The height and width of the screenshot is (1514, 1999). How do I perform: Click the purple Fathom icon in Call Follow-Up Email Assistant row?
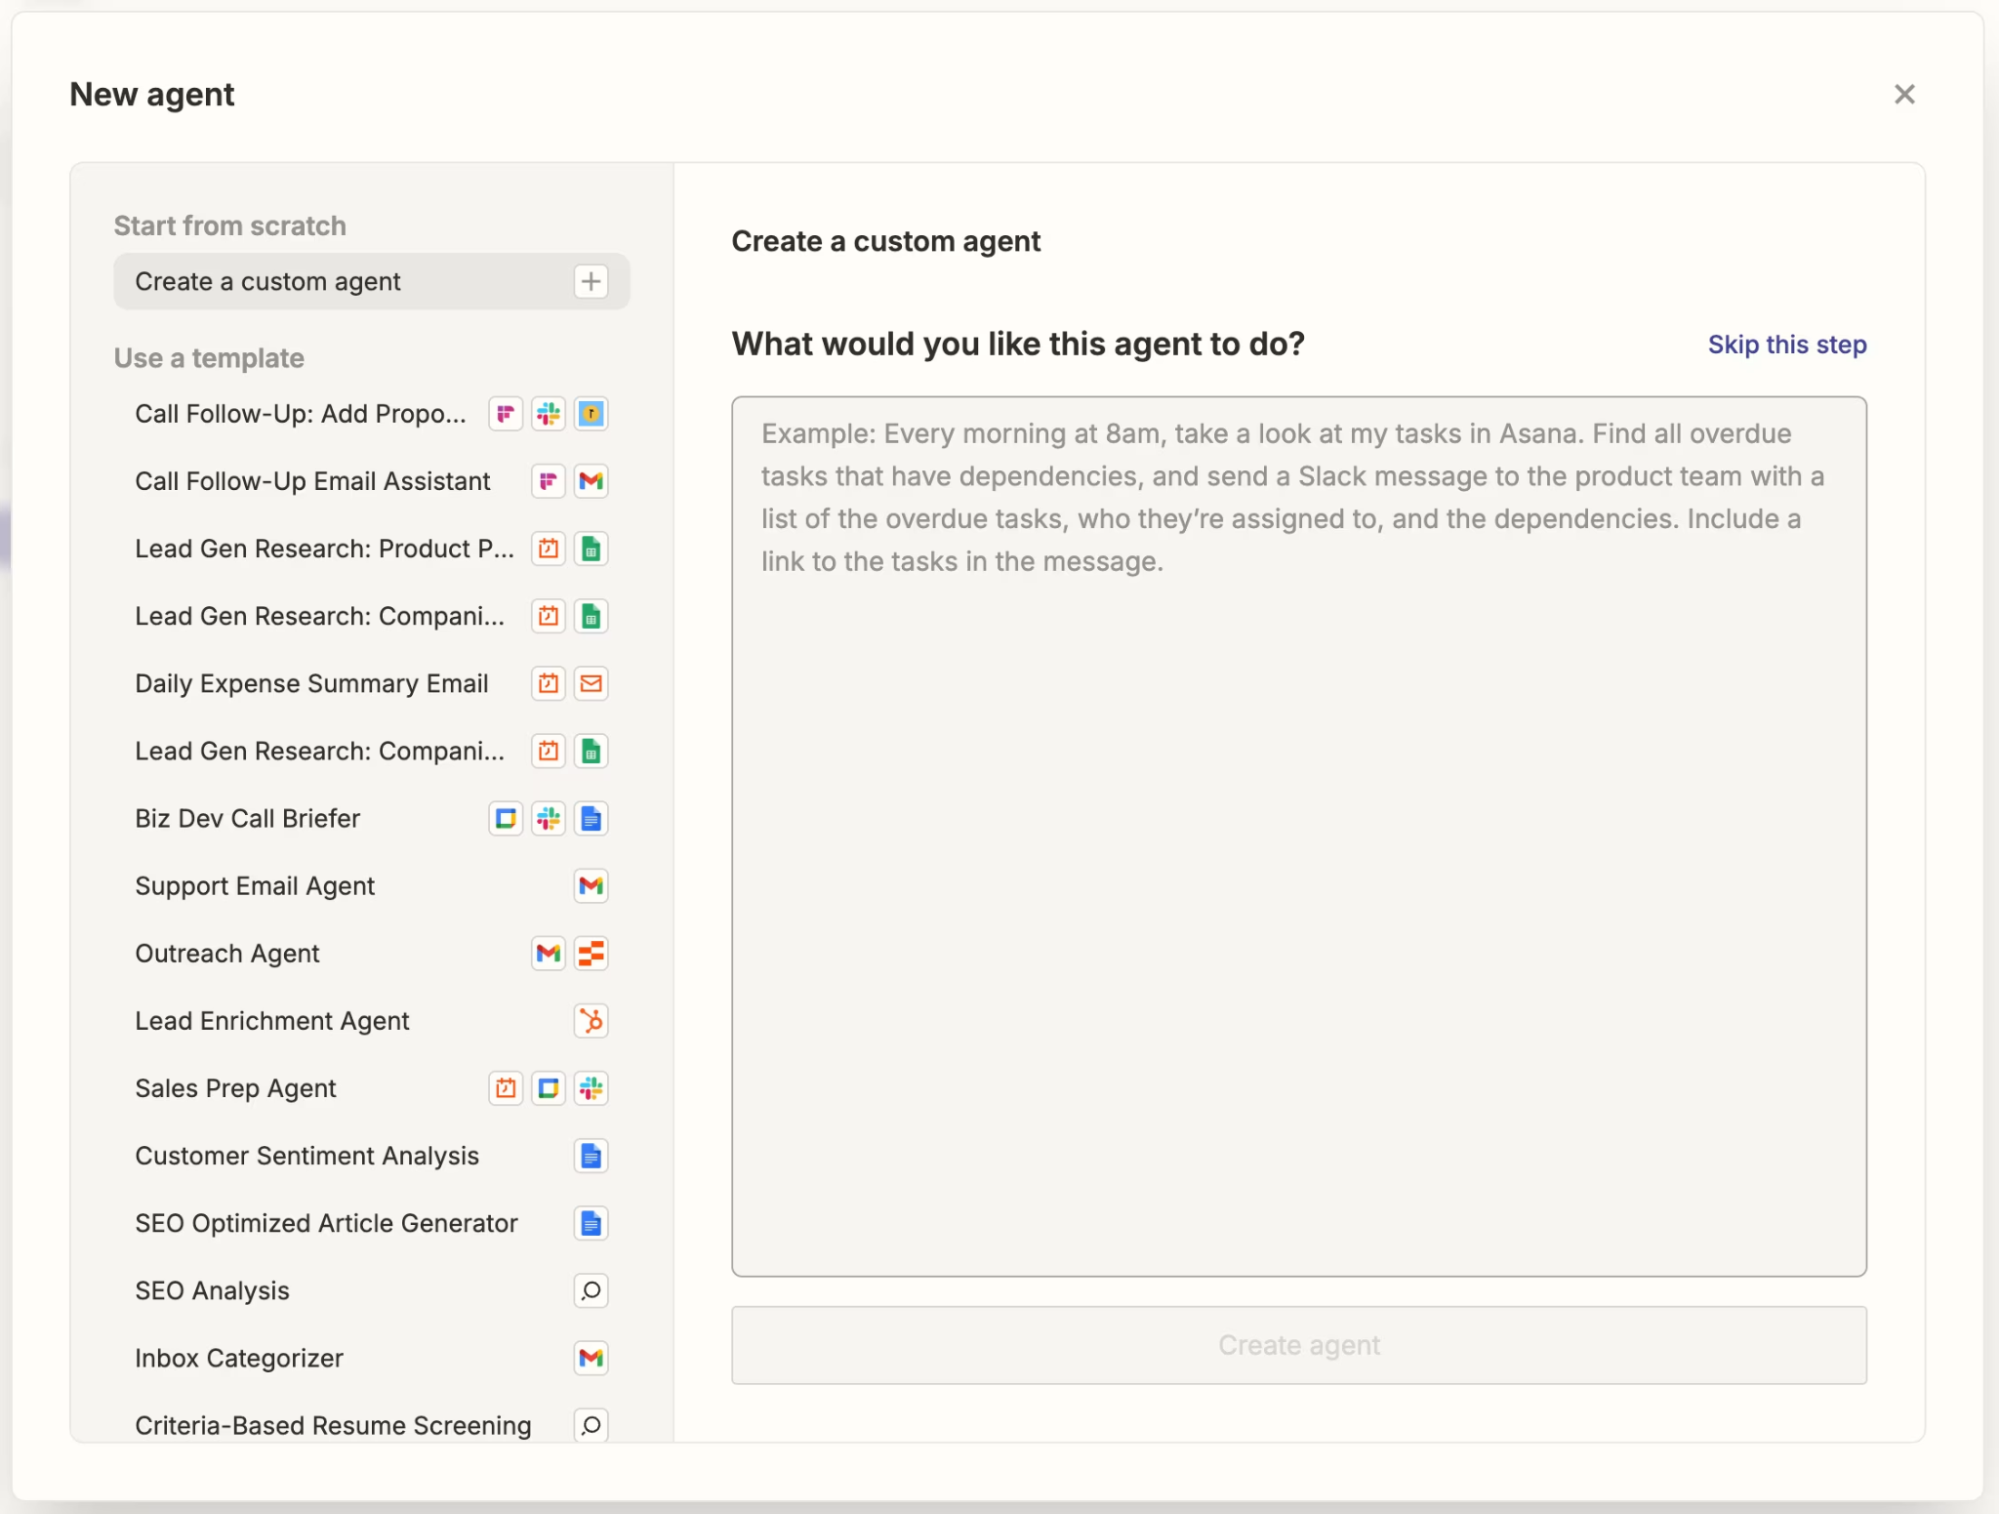point(548,481)
